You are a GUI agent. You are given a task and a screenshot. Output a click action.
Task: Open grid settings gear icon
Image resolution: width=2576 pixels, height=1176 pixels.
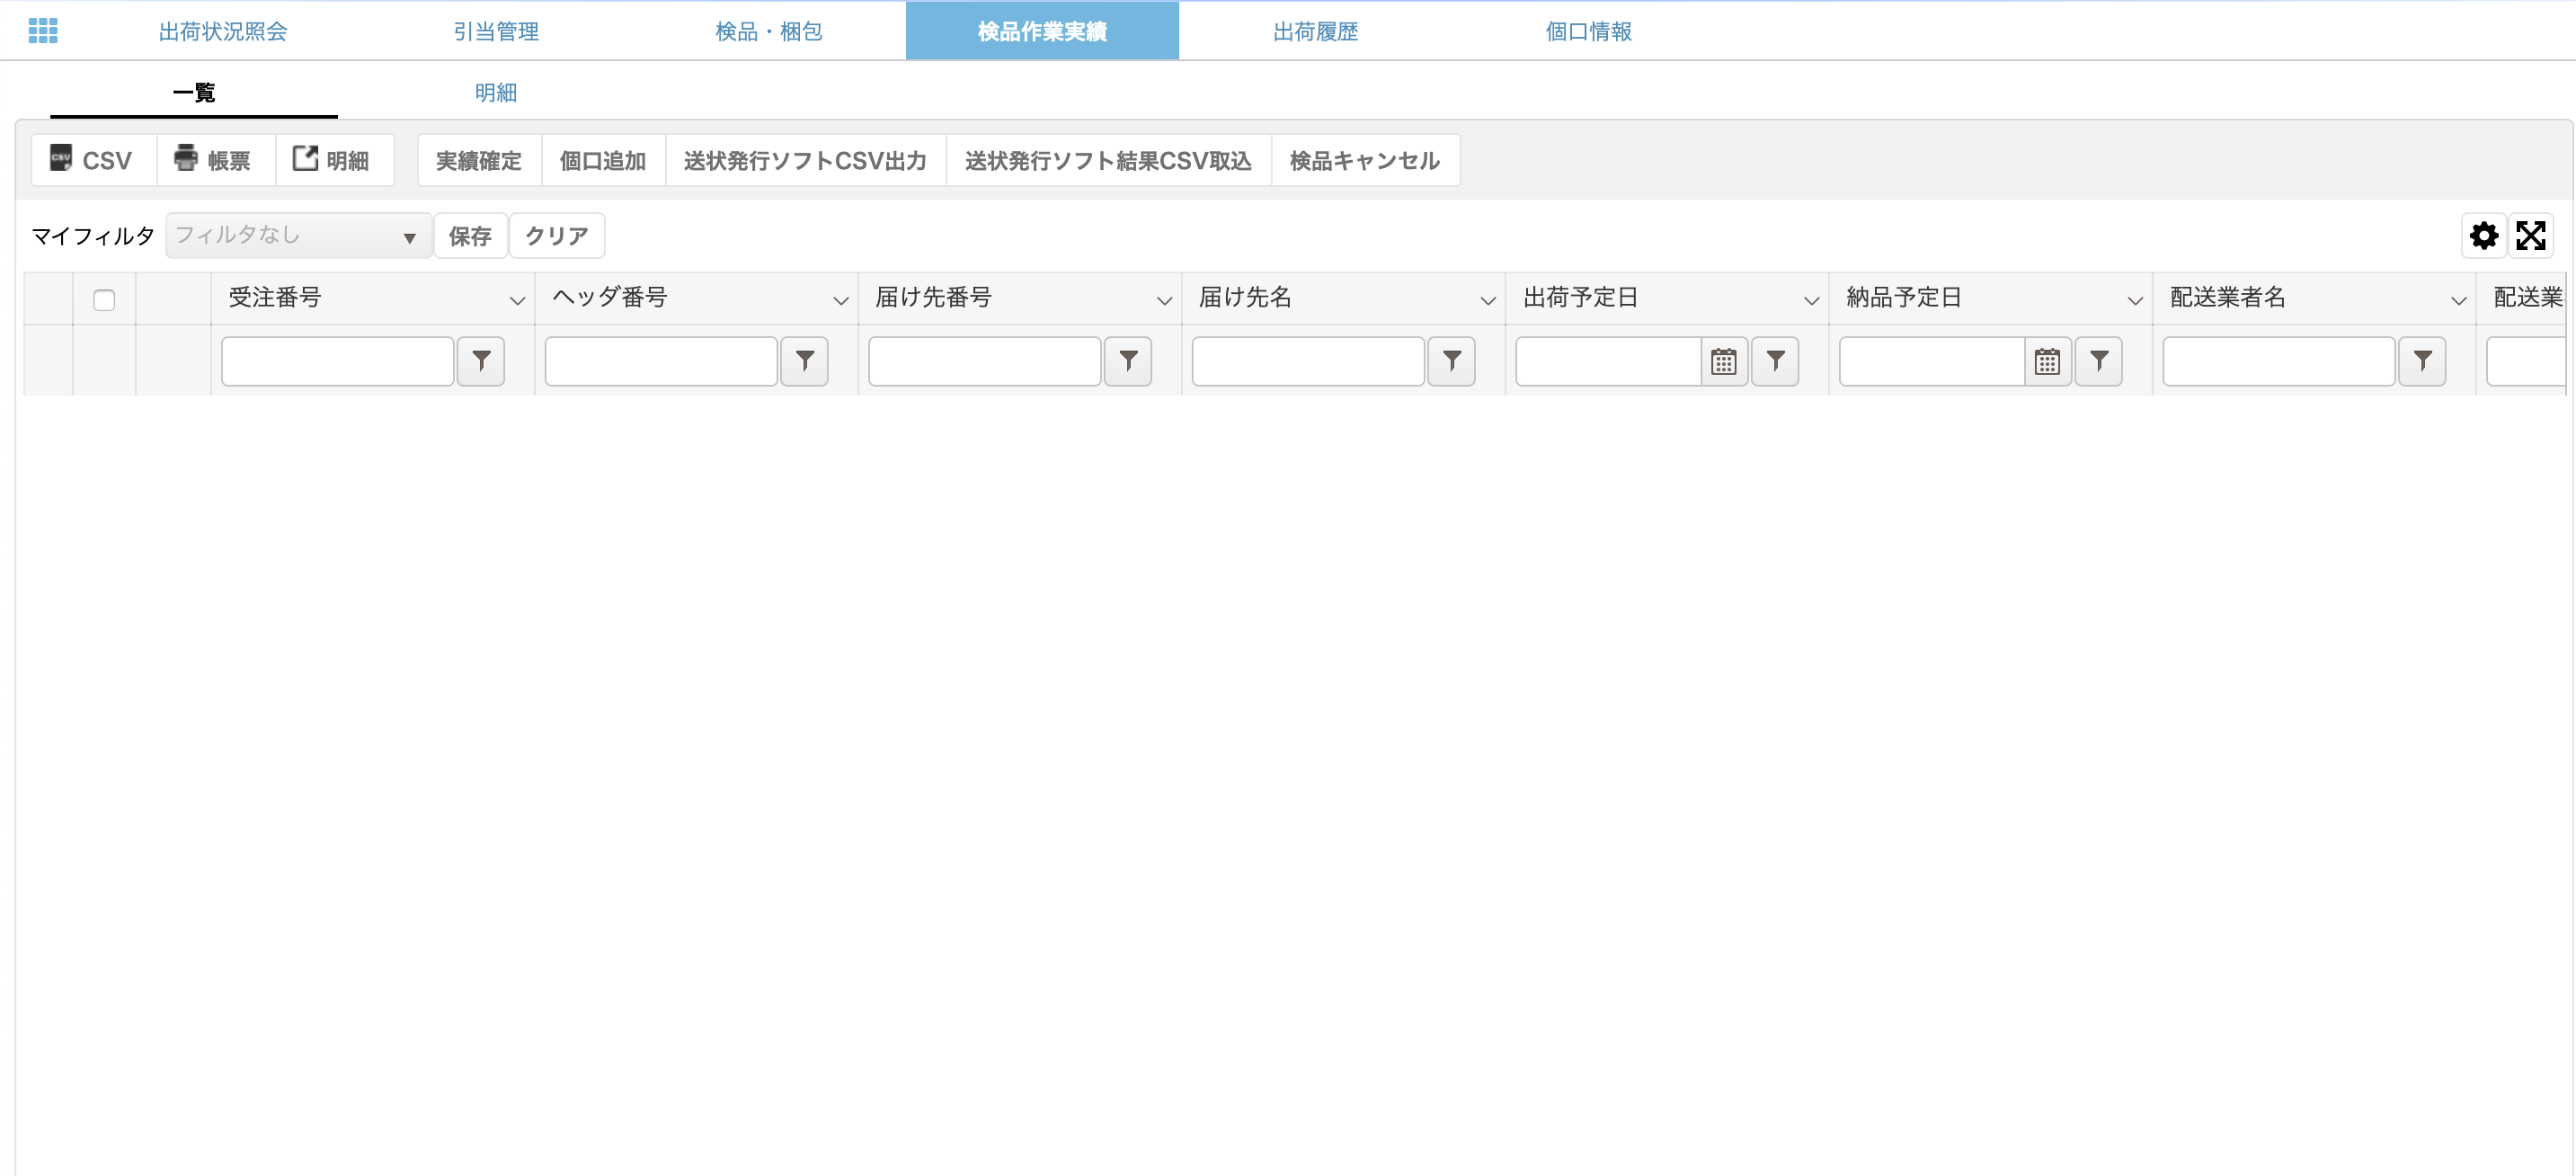(2484, 235)
